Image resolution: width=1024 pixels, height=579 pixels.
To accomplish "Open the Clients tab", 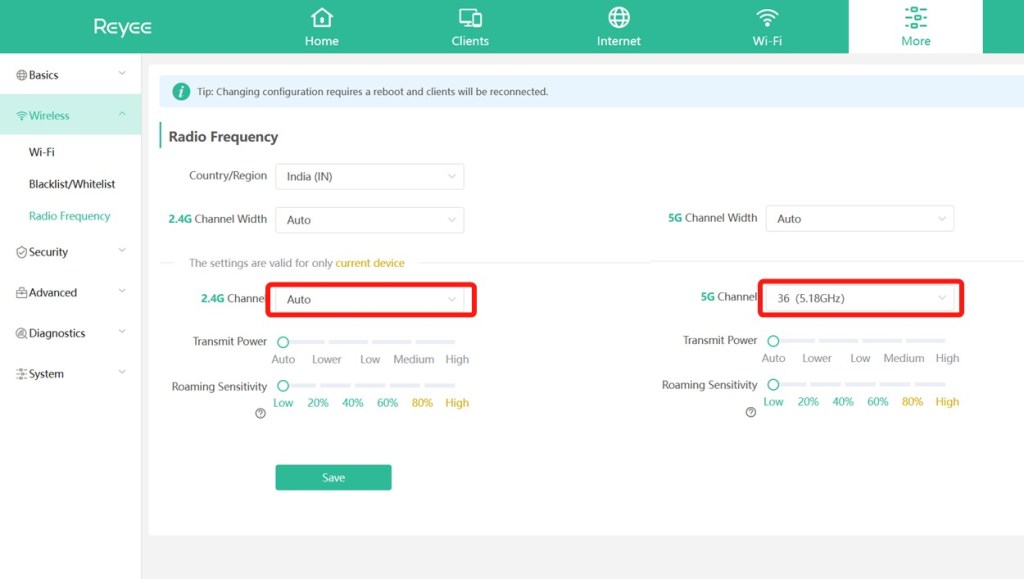I will (470, 27).
